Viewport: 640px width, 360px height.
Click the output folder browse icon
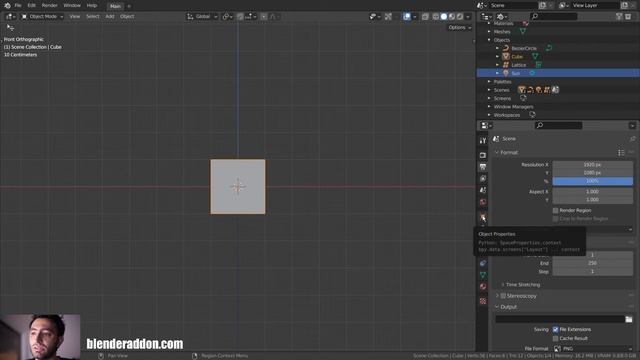click(x=629, y=319)
